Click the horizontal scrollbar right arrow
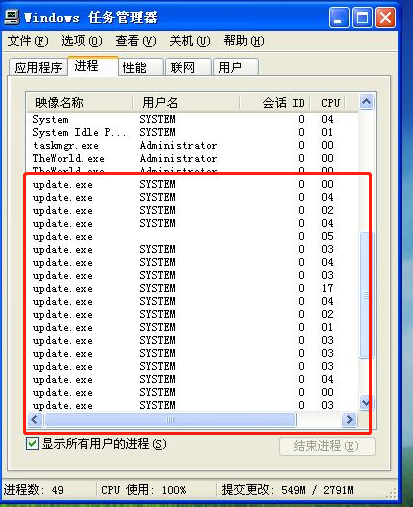This screenshot has height=507, width=413. [349, 419]
